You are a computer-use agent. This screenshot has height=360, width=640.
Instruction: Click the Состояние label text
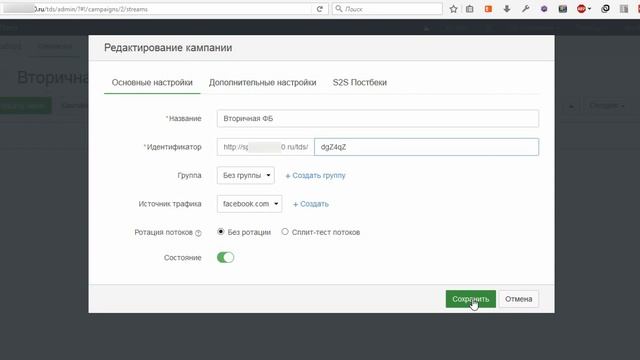pos(182,258)
